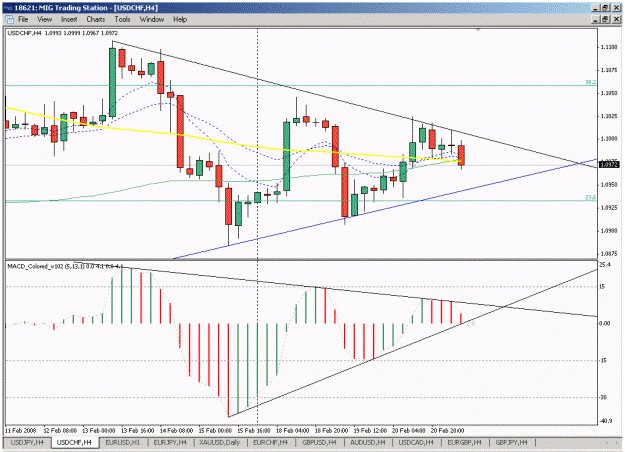Viewport: 625px width, 452px height.
Task: Open the GBPJPY,H4 chart tab
Action: [x=511, y=442]
